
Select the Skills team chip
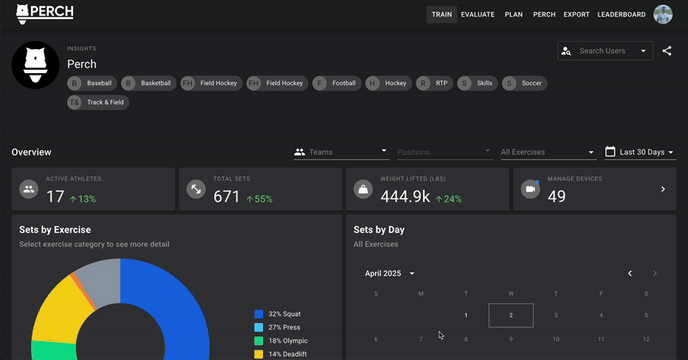pyautogui.click(x=477, y=83)
